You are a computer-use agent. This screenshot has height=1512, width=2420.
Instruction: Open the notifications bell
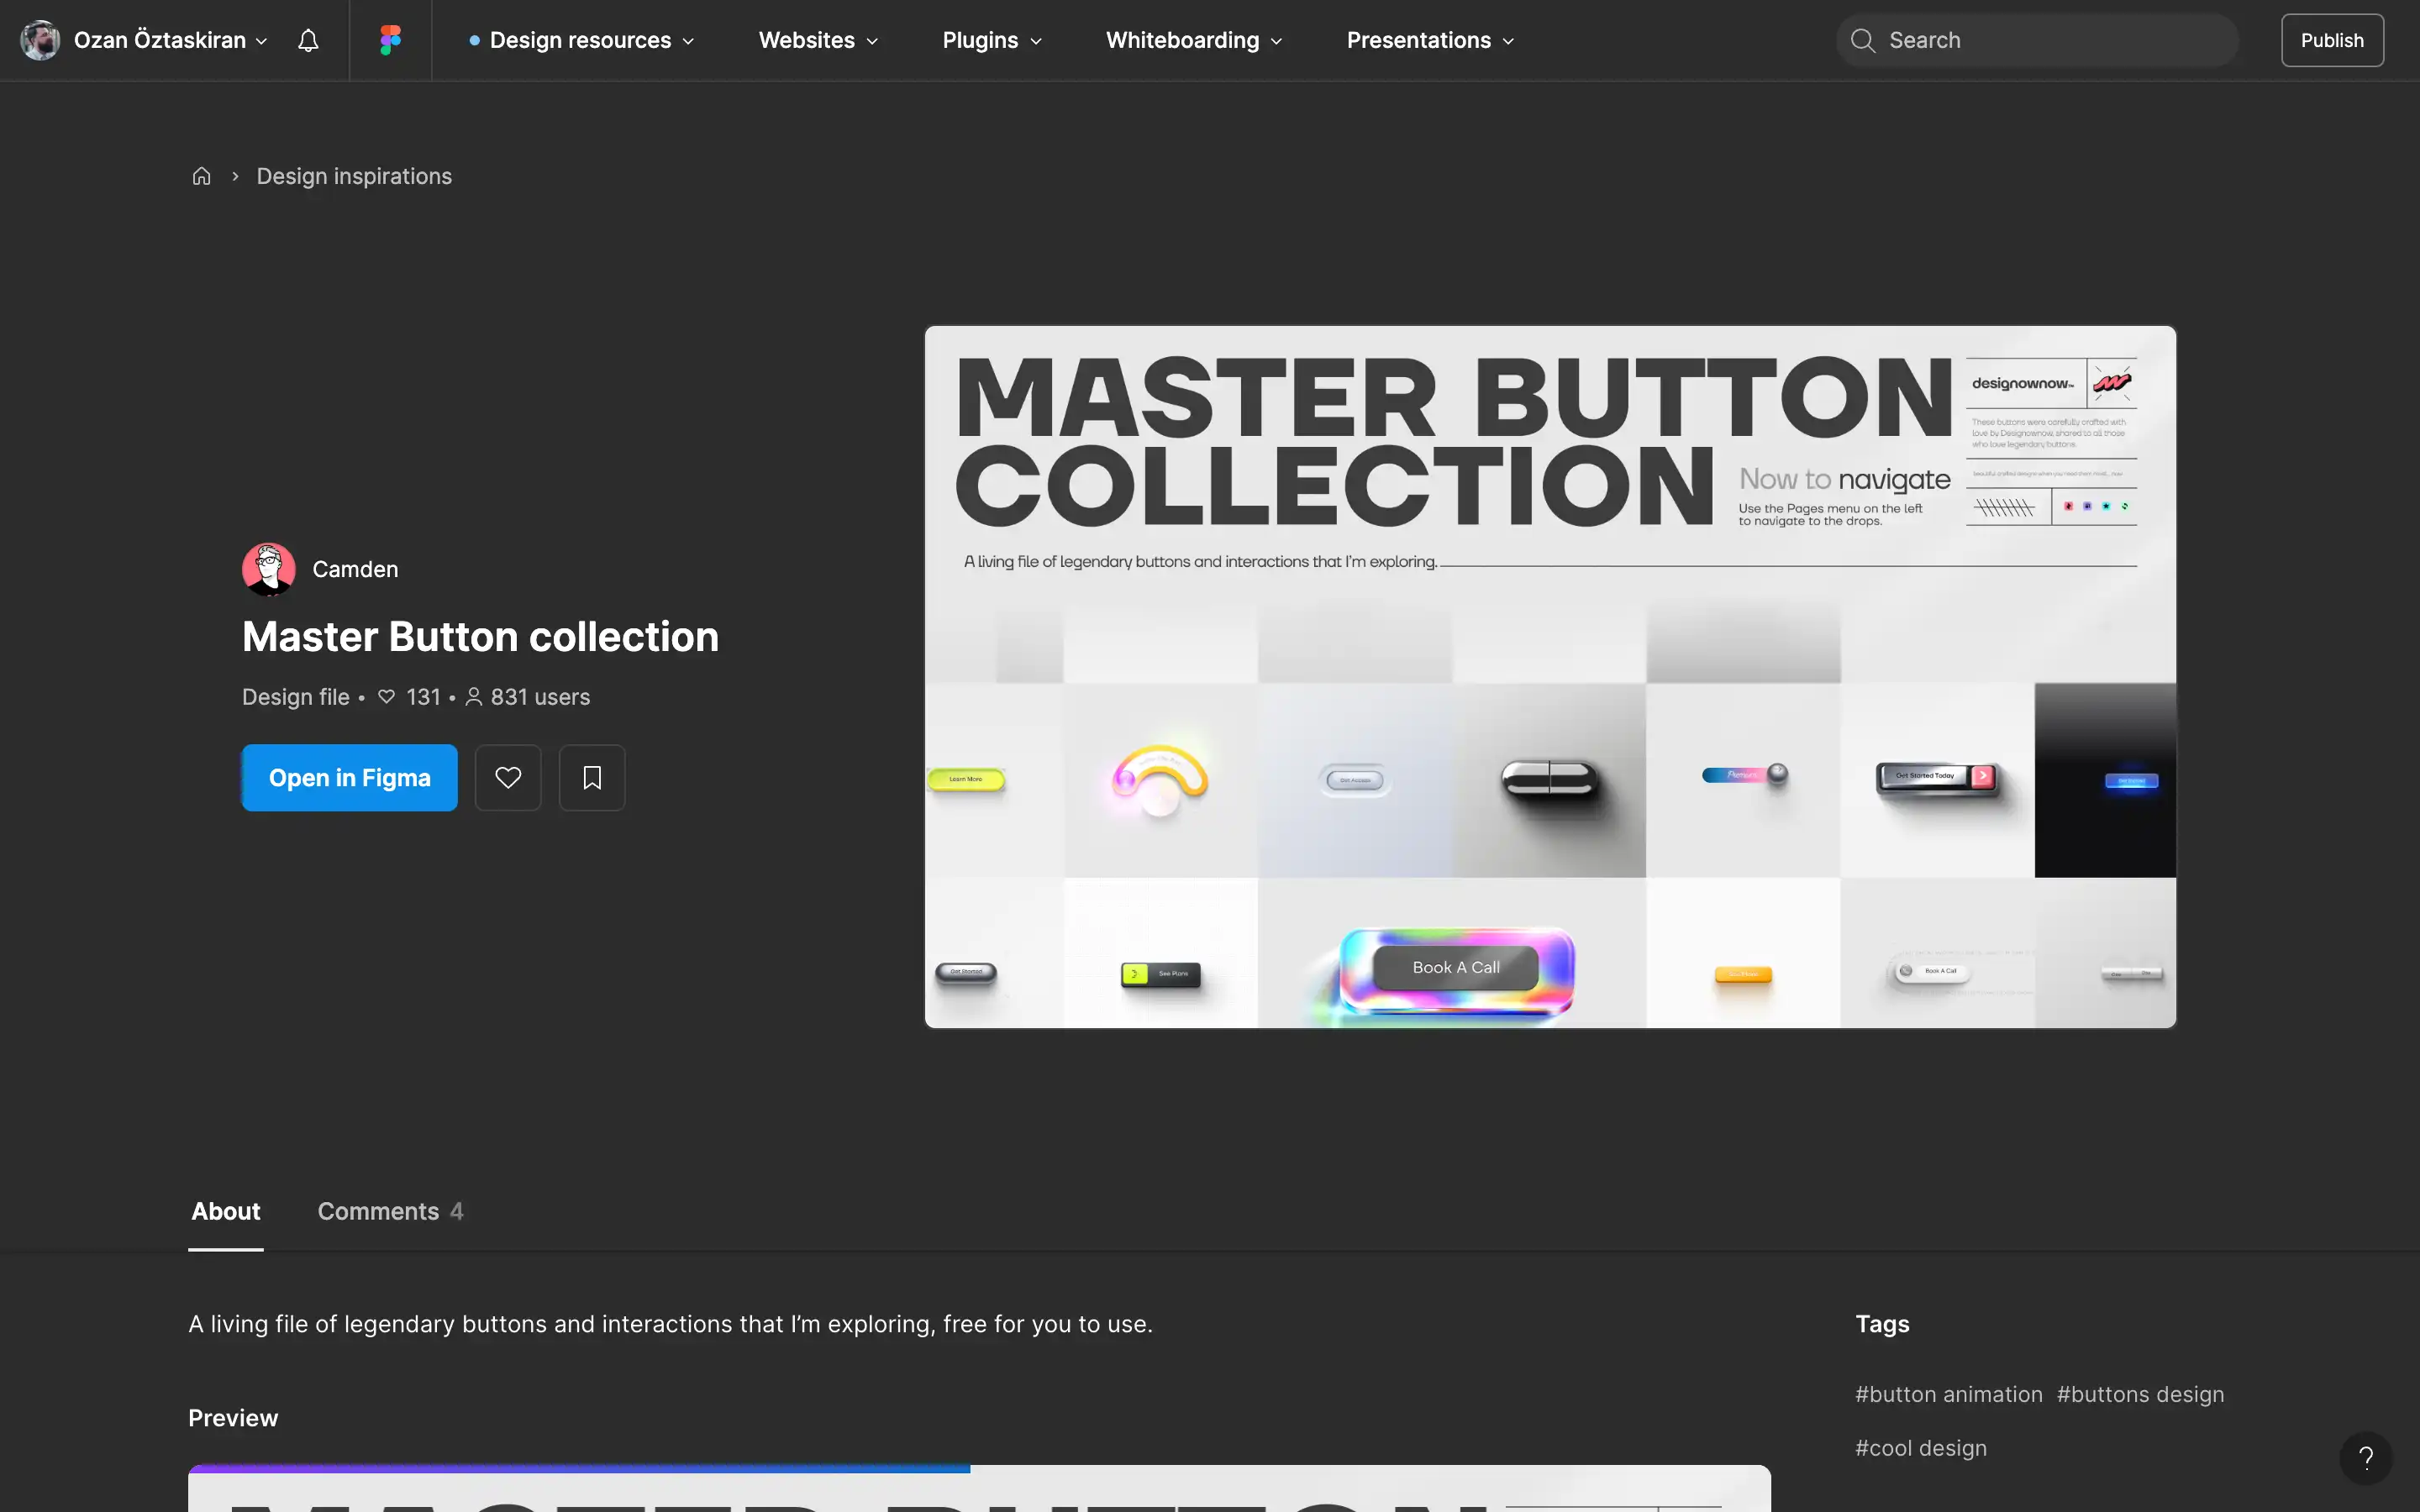pos(308,40)
